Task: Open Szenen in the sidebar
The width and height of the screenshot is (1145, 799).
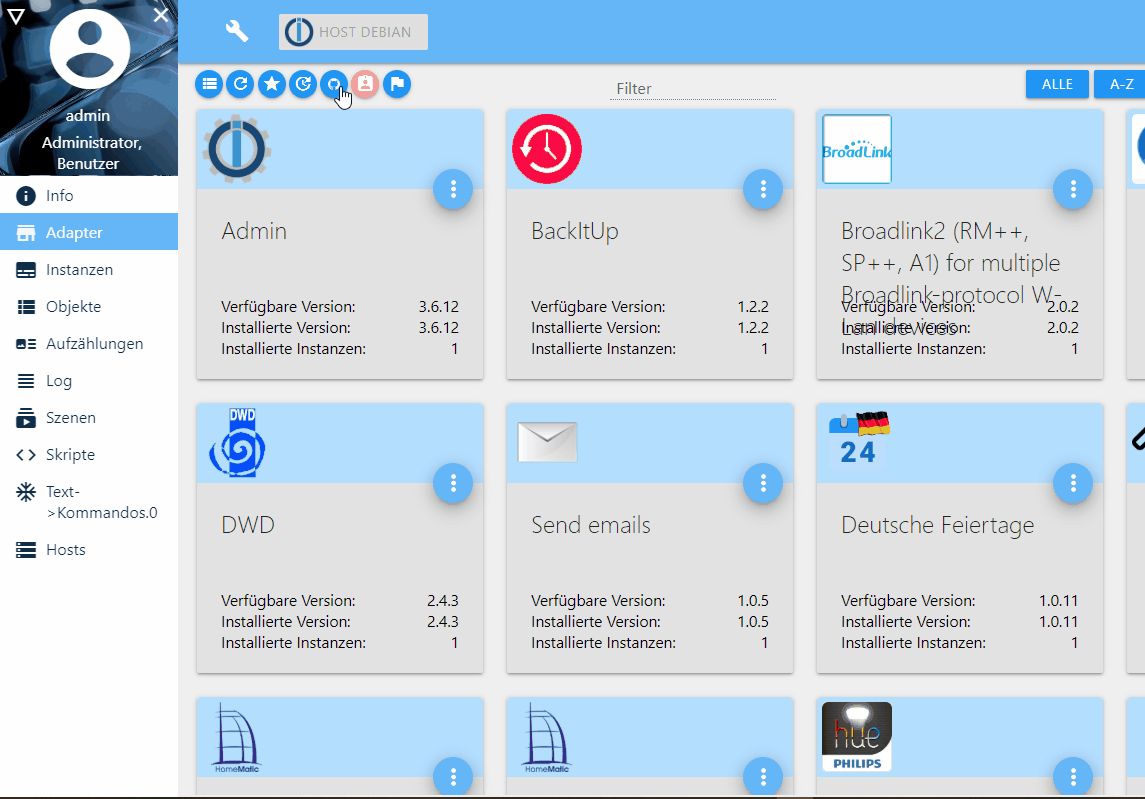Action: 89,418
